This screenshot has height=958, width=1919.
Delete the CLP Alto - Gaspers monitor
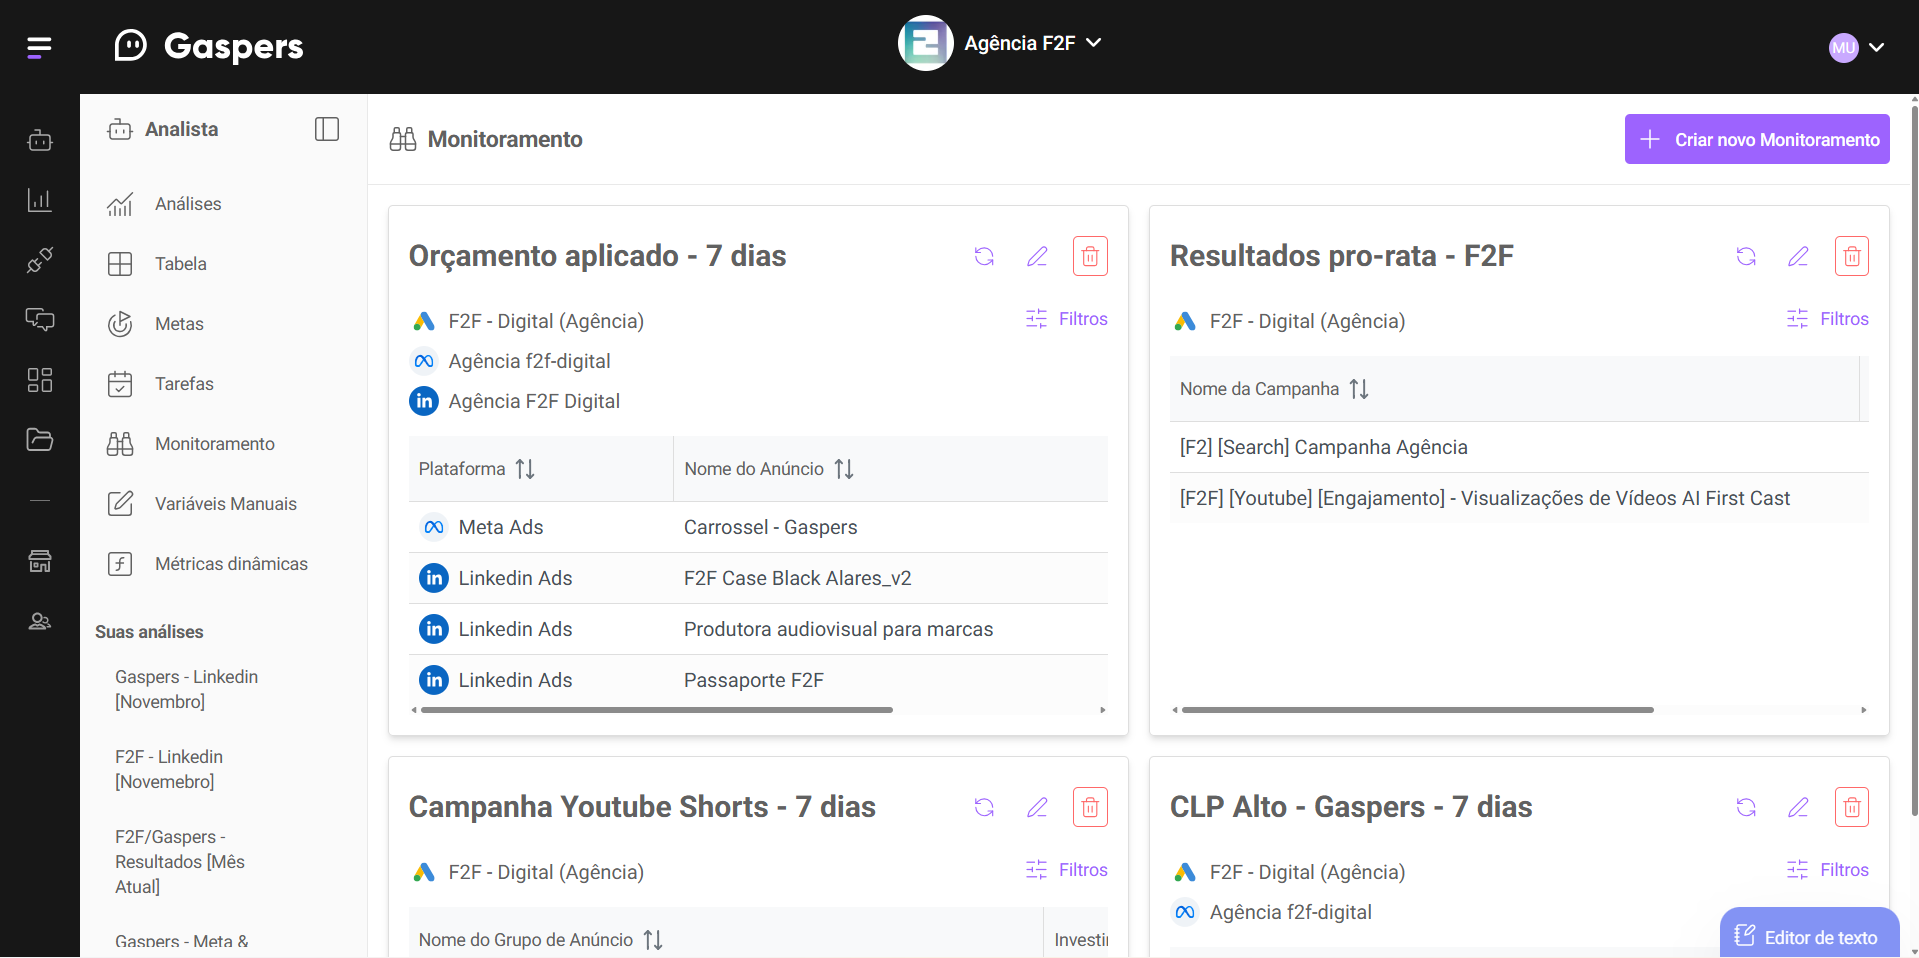(x=1851, y=807)
